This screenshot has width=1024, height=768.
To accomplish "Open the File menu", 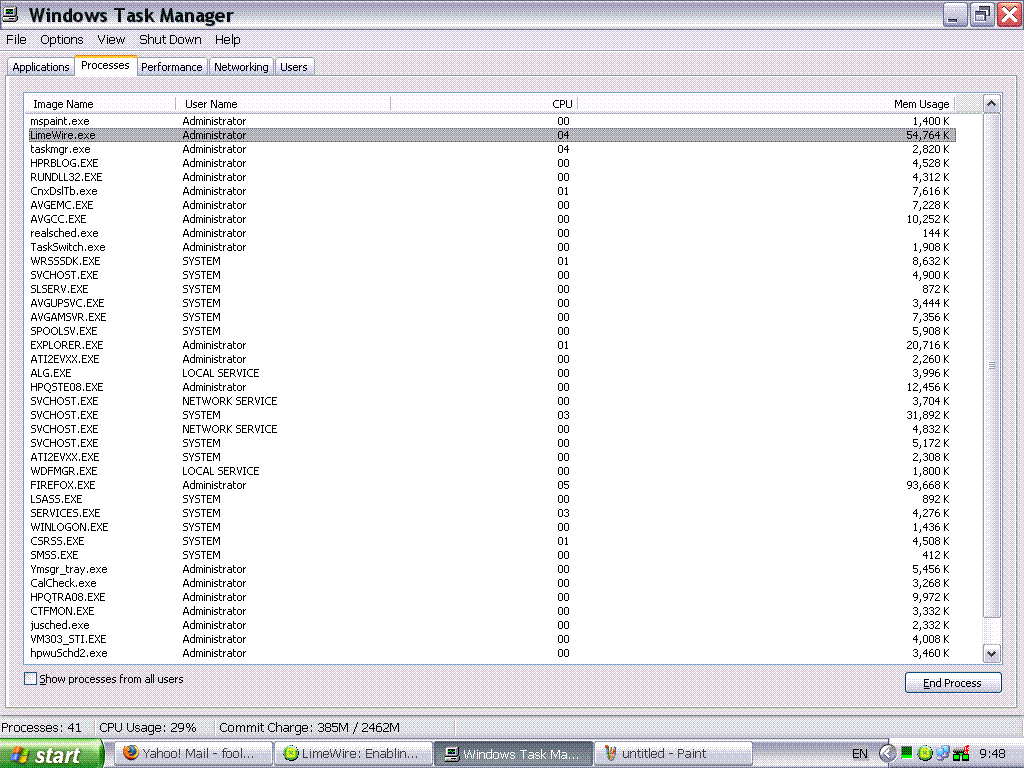I will [16, 39].
